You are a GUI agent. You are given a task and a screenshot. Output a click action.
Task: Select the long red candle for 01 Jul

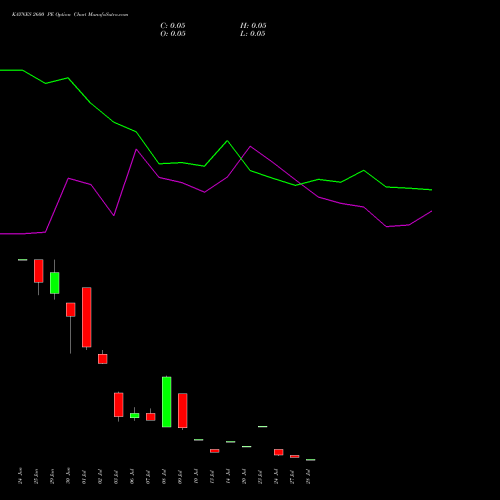pyautogui.click(x=87, y=317)
